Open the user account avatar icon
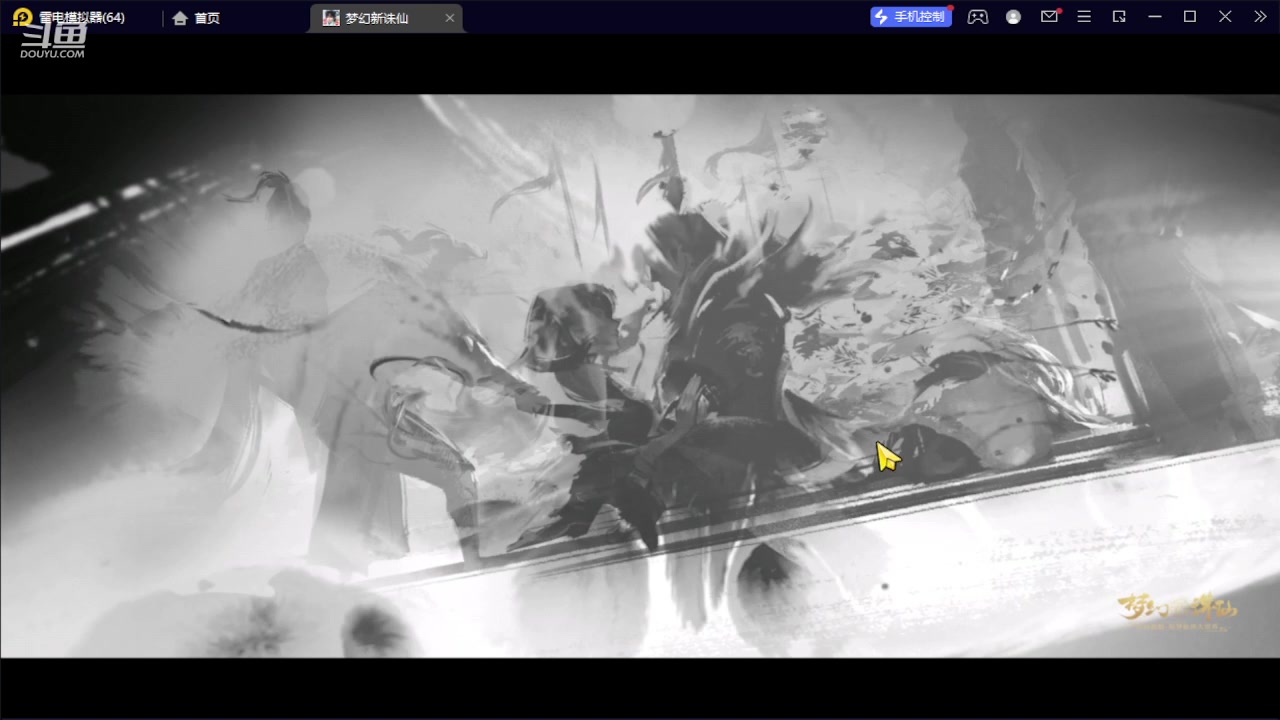Screen dimensions: 1280x720 point(1014,17)
